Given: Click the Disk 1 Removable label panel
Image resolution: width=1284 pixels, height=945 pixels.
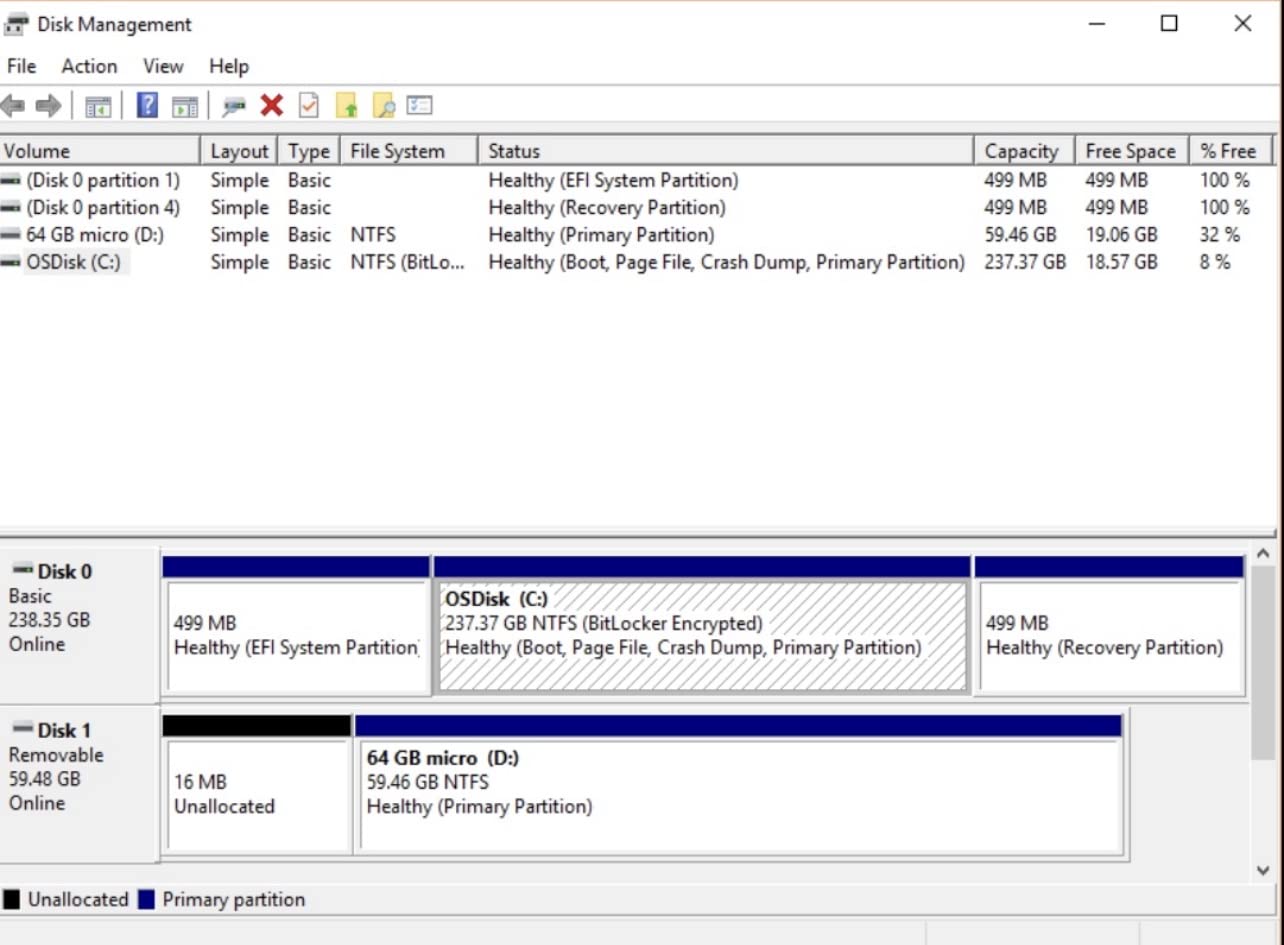Looking at the screenshot, I should (79, 783).
